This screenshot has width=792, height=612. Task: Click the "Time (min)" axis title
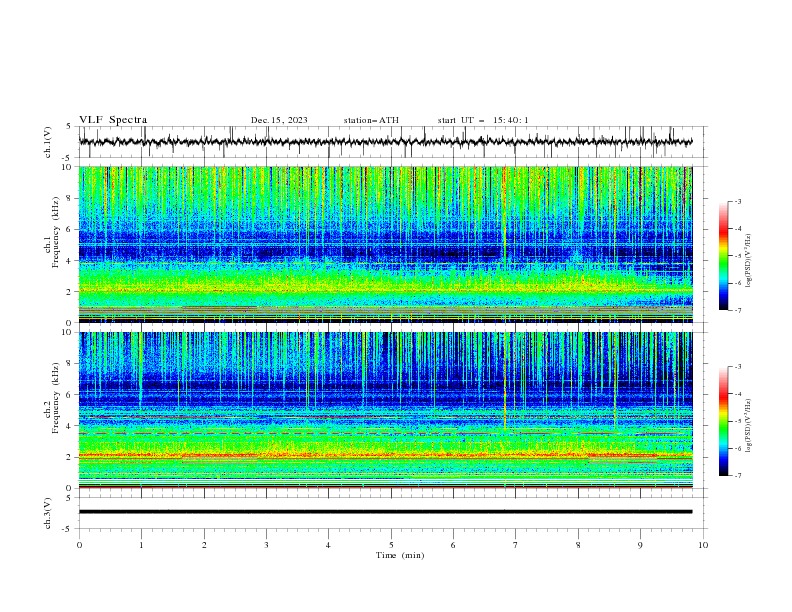400,555
